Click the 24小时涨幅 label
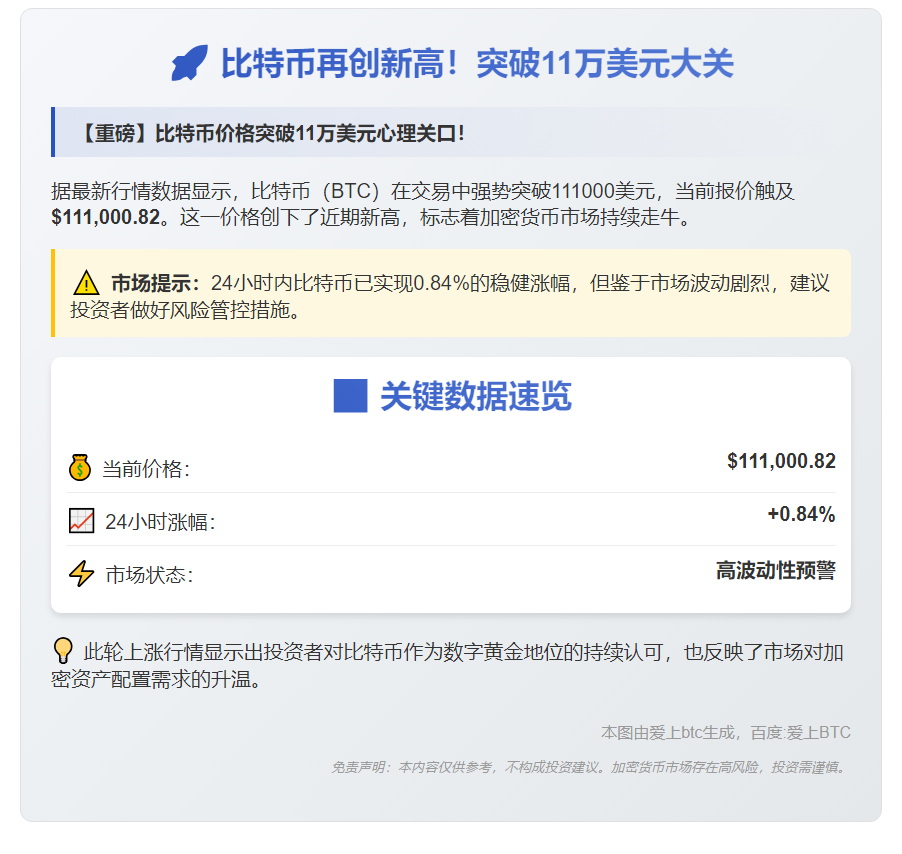The width and height of the screenshot is (902, 854). click(x=160, y=522)
